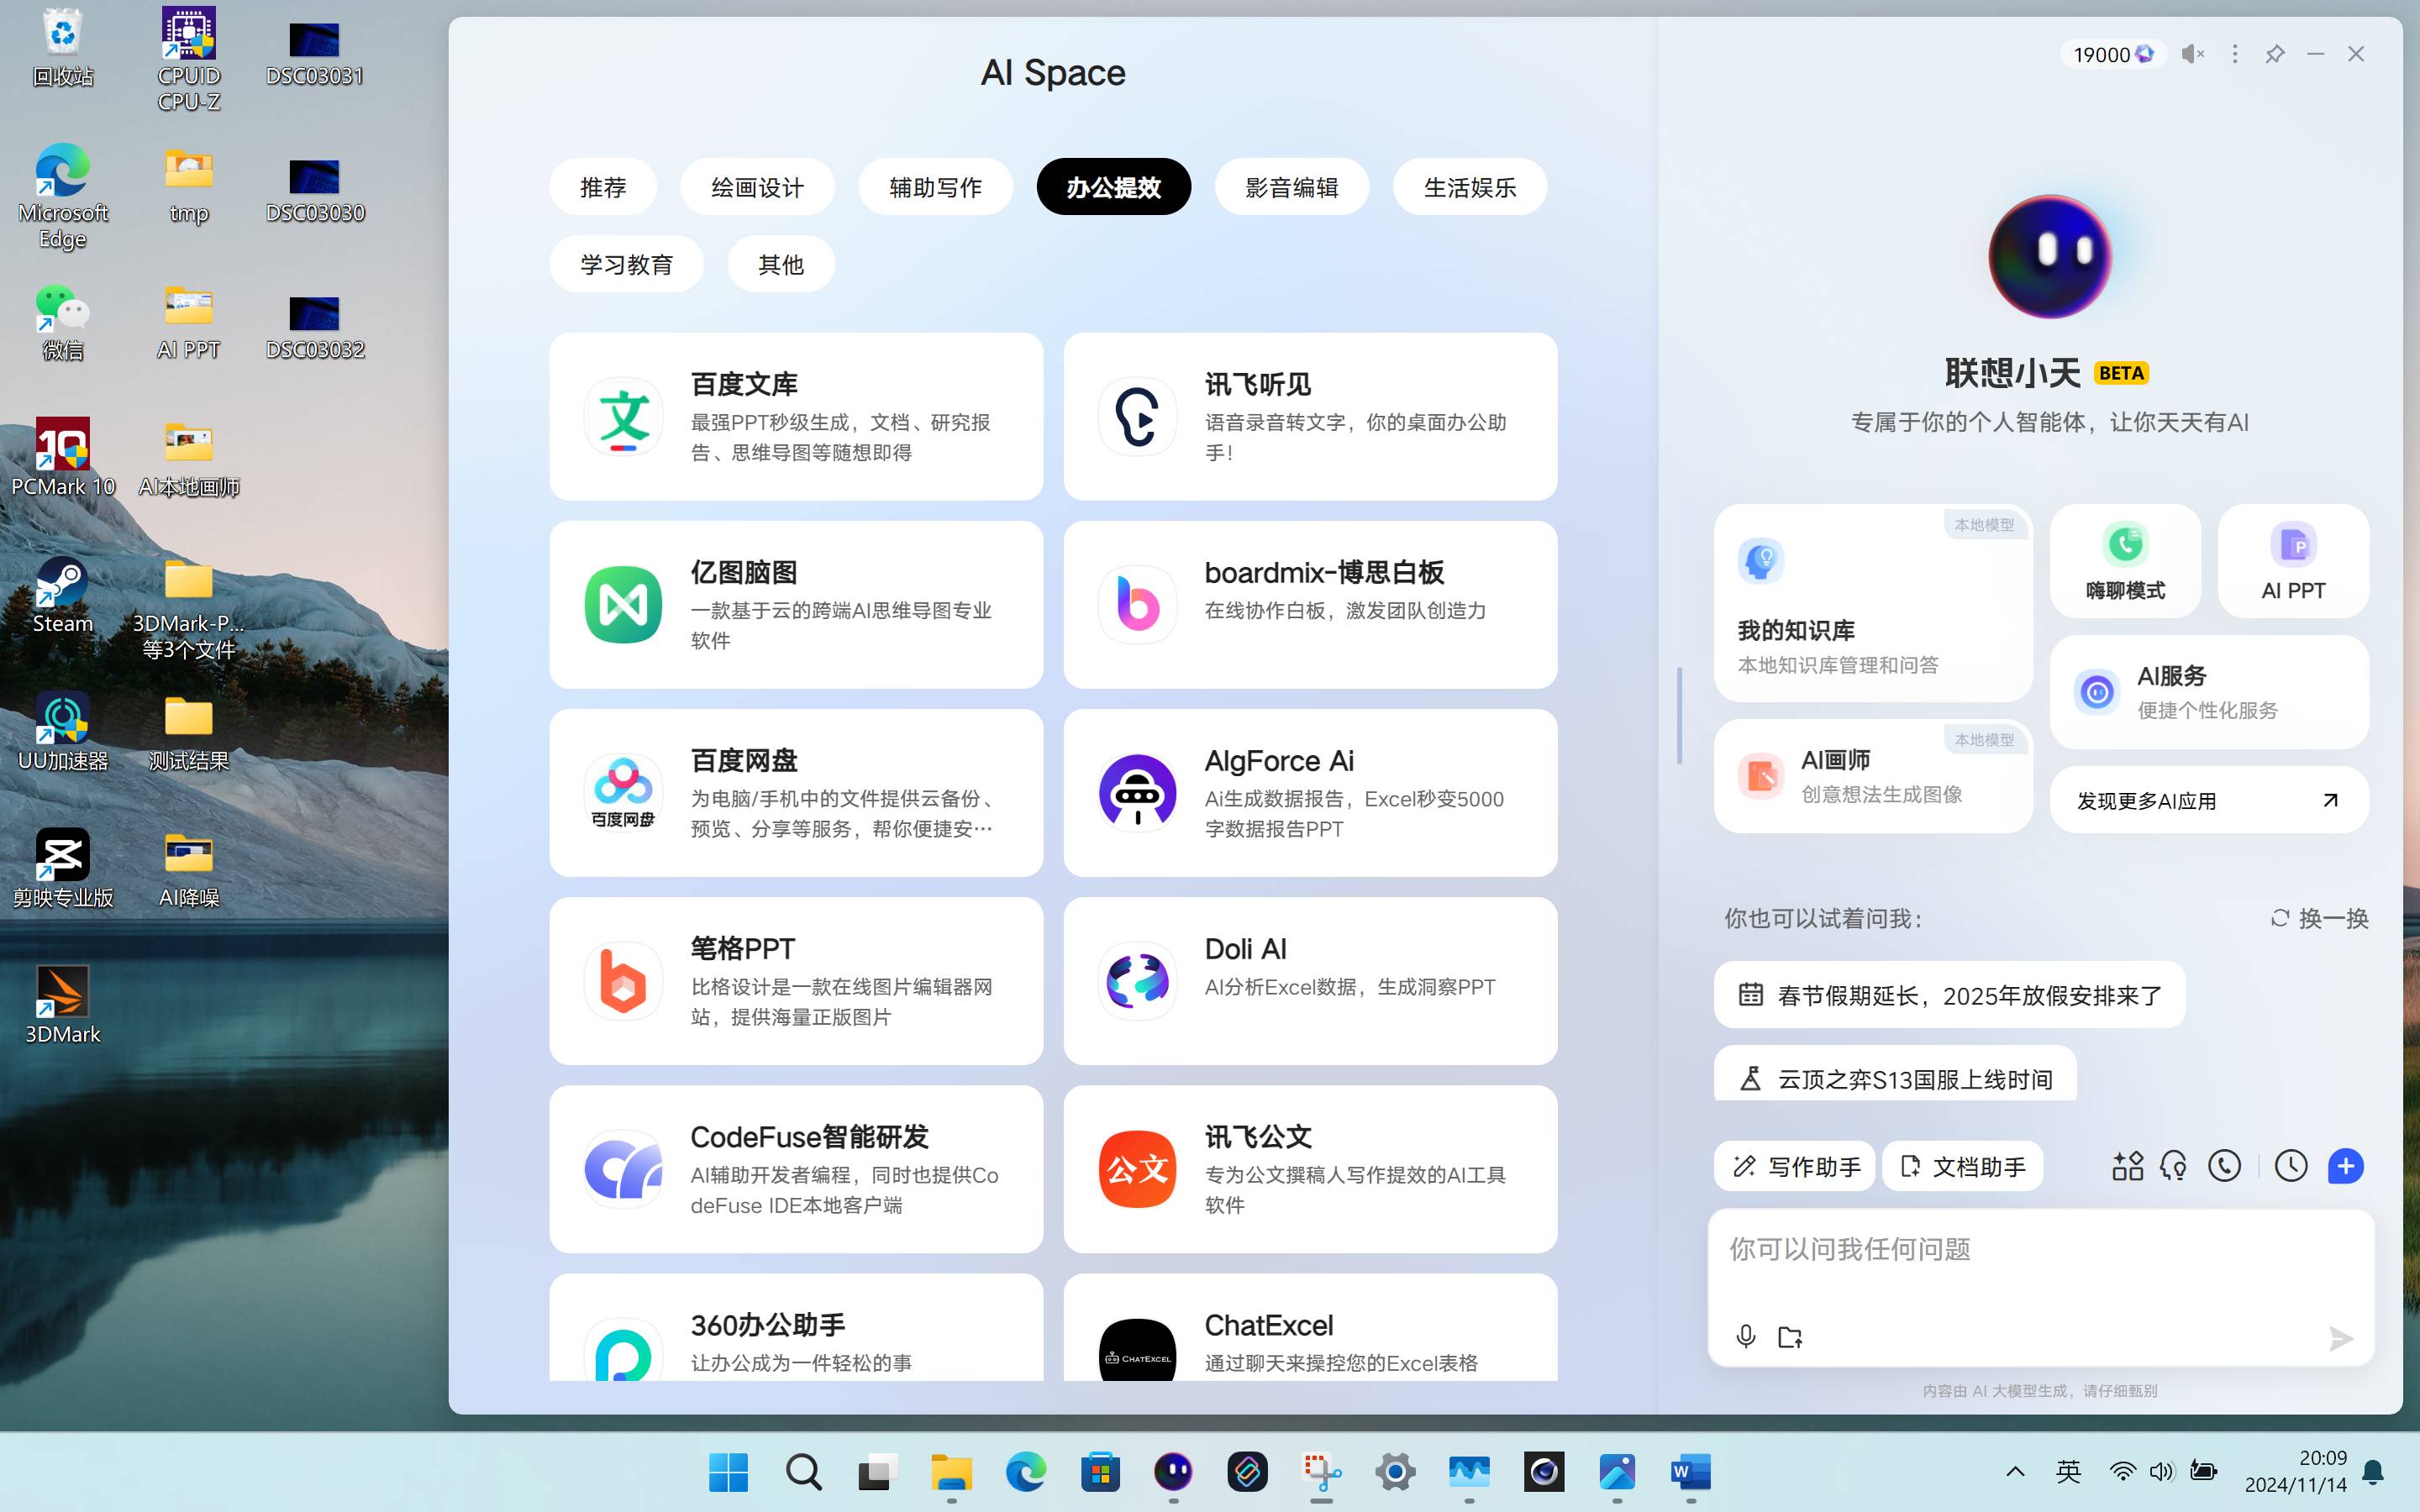Open Windows Start menu

click(x=728, y=1472)
